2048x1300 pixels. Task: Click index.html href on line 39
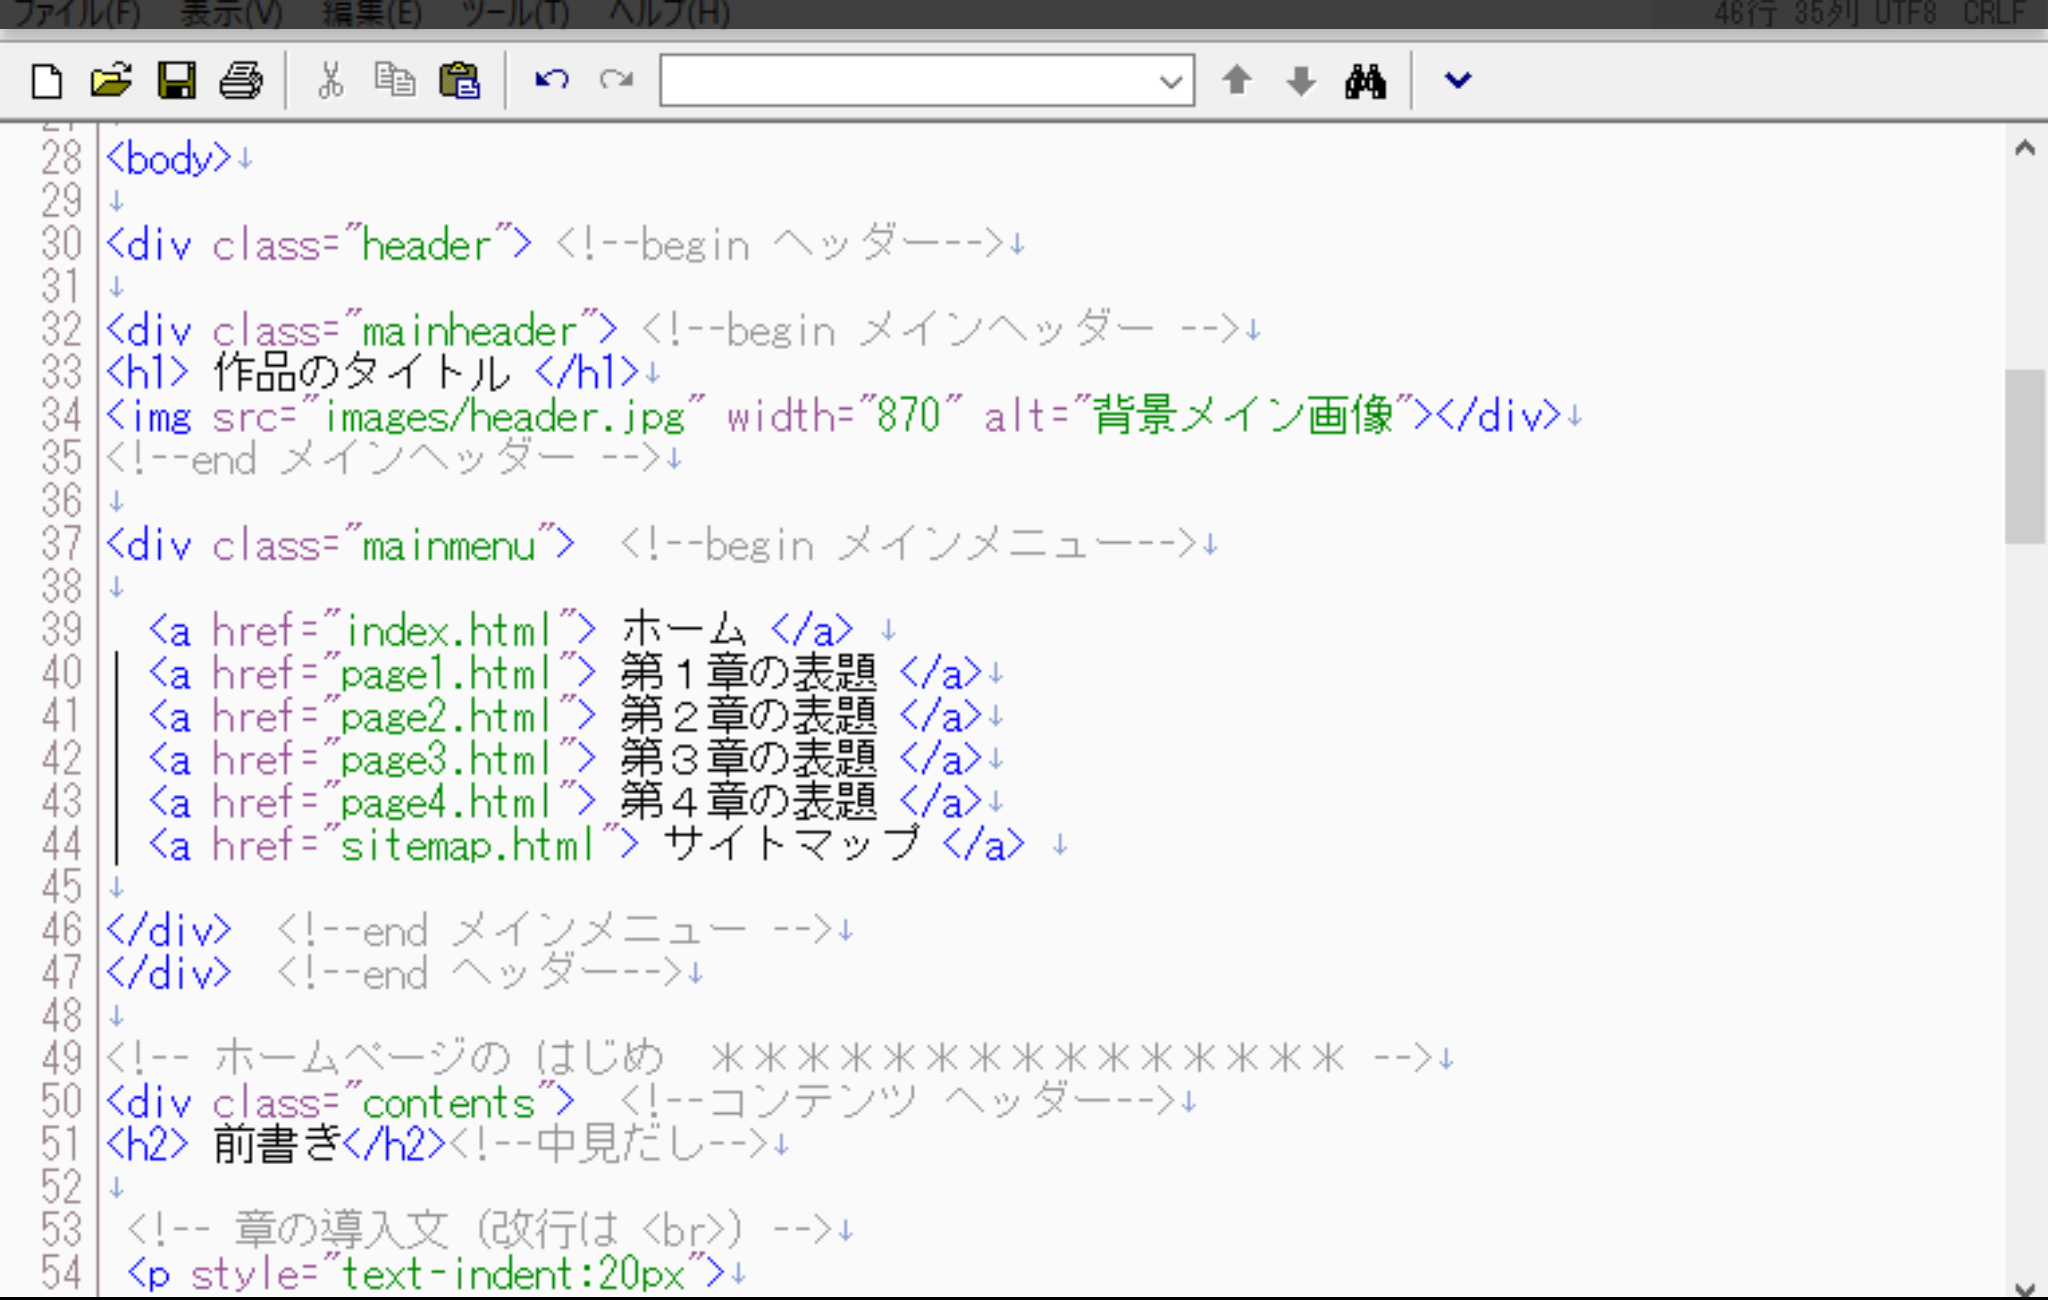[x=449, y=631]
